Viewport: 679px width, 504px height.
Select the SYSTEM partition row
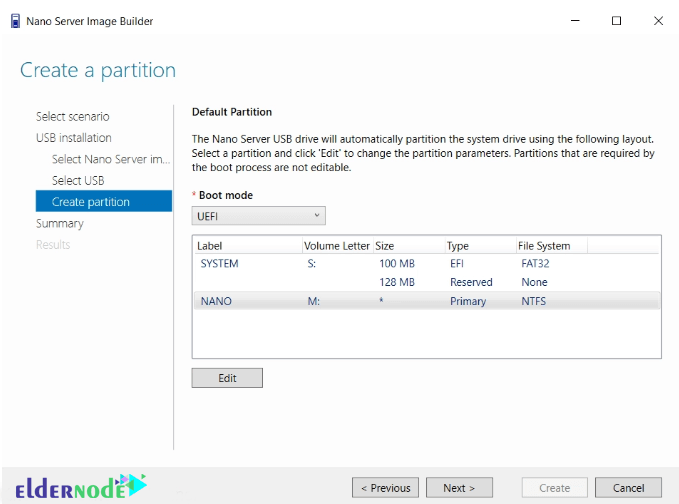(427, 263)
